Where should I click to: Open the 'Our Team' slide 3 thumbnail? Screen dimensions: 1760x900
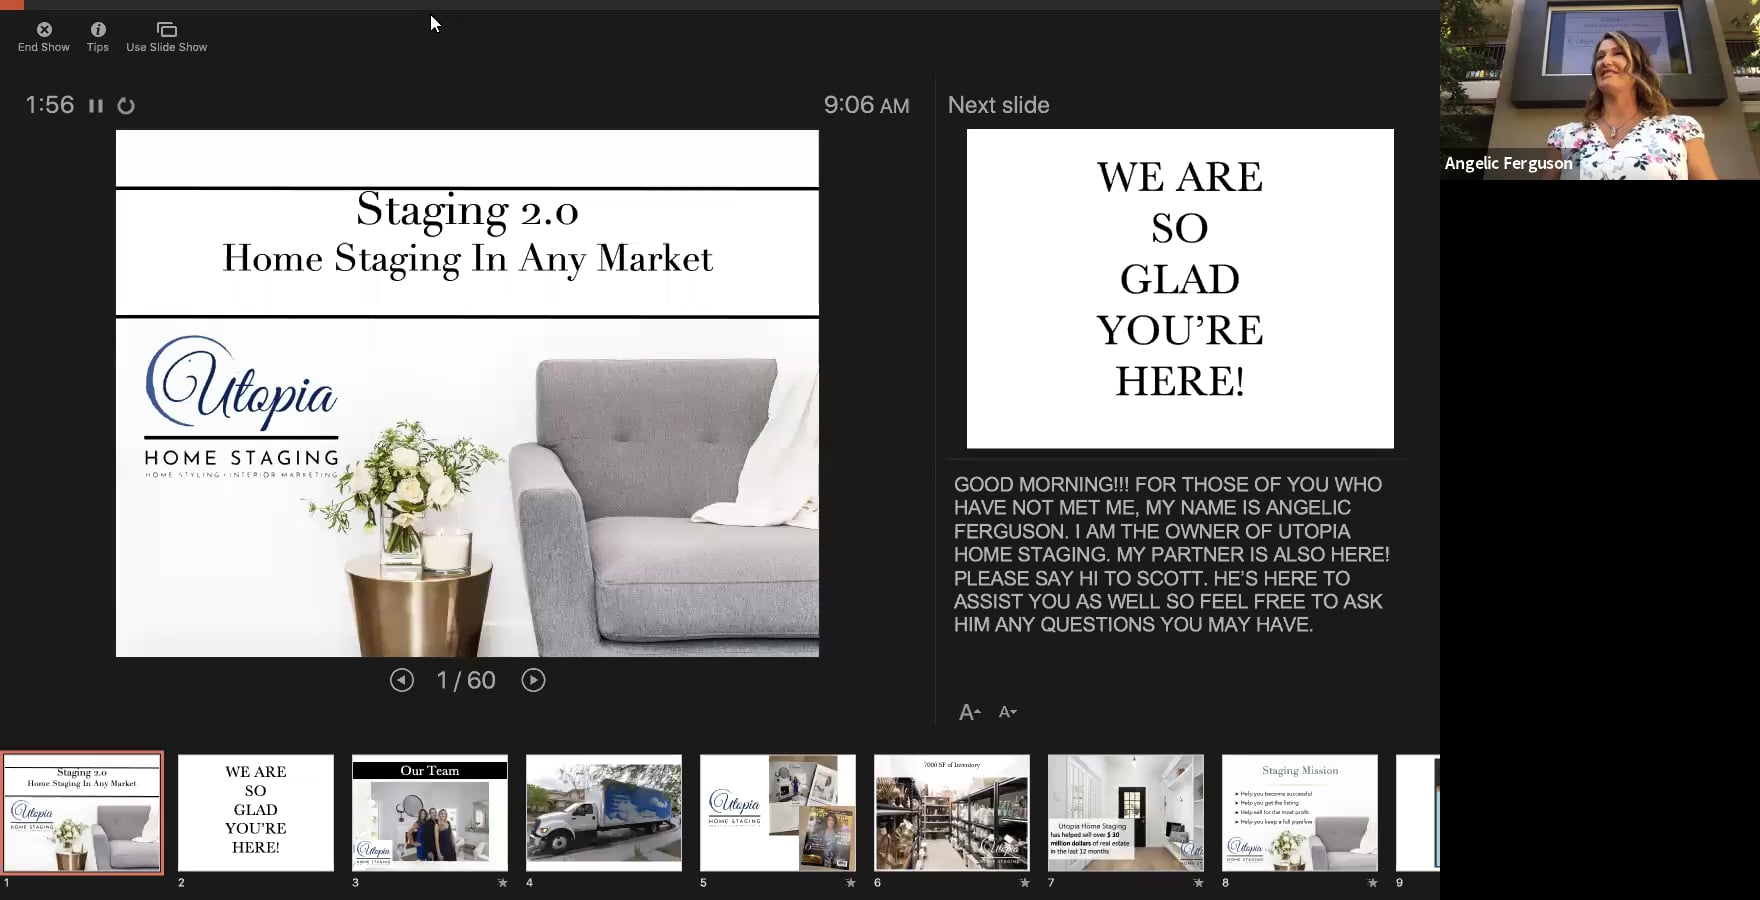click(430, 813)
